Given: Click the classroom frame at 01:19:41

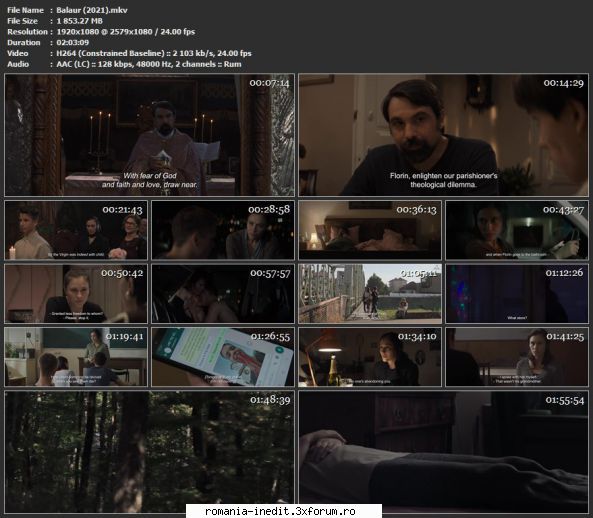Looking at the screenshot, I should coord(76,357).
